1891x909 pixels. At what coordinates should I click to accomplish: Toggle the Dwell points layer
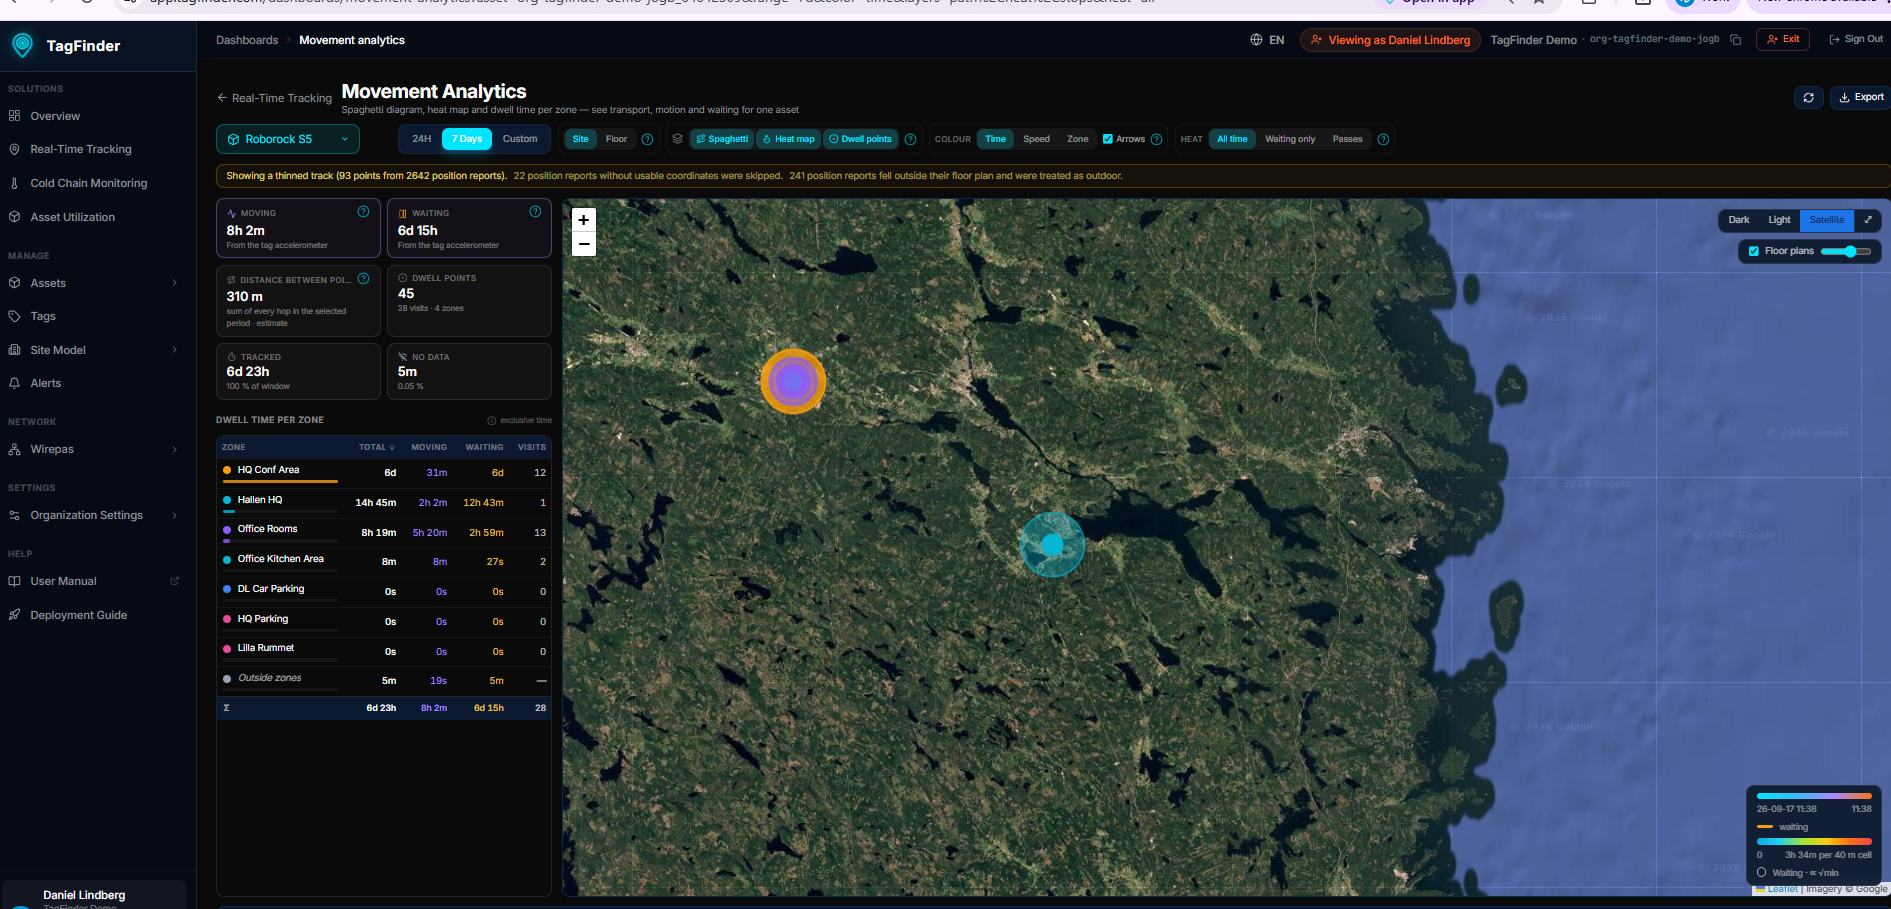click(x=860, y=139)
